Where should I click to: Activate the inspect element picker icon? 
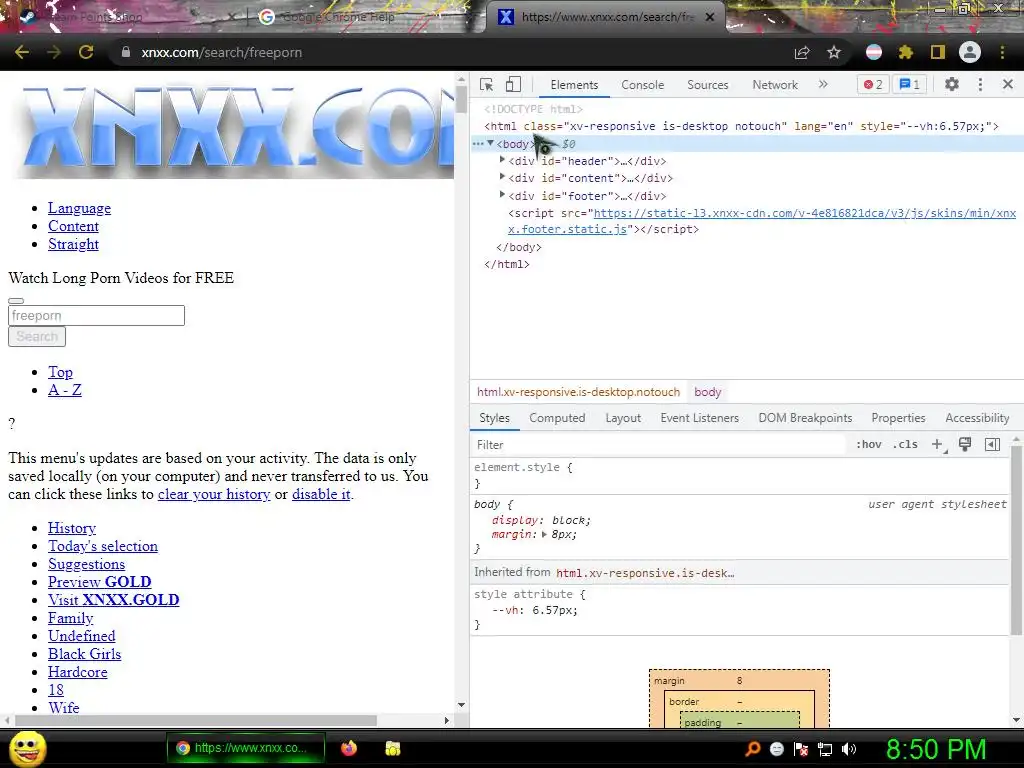487,85
